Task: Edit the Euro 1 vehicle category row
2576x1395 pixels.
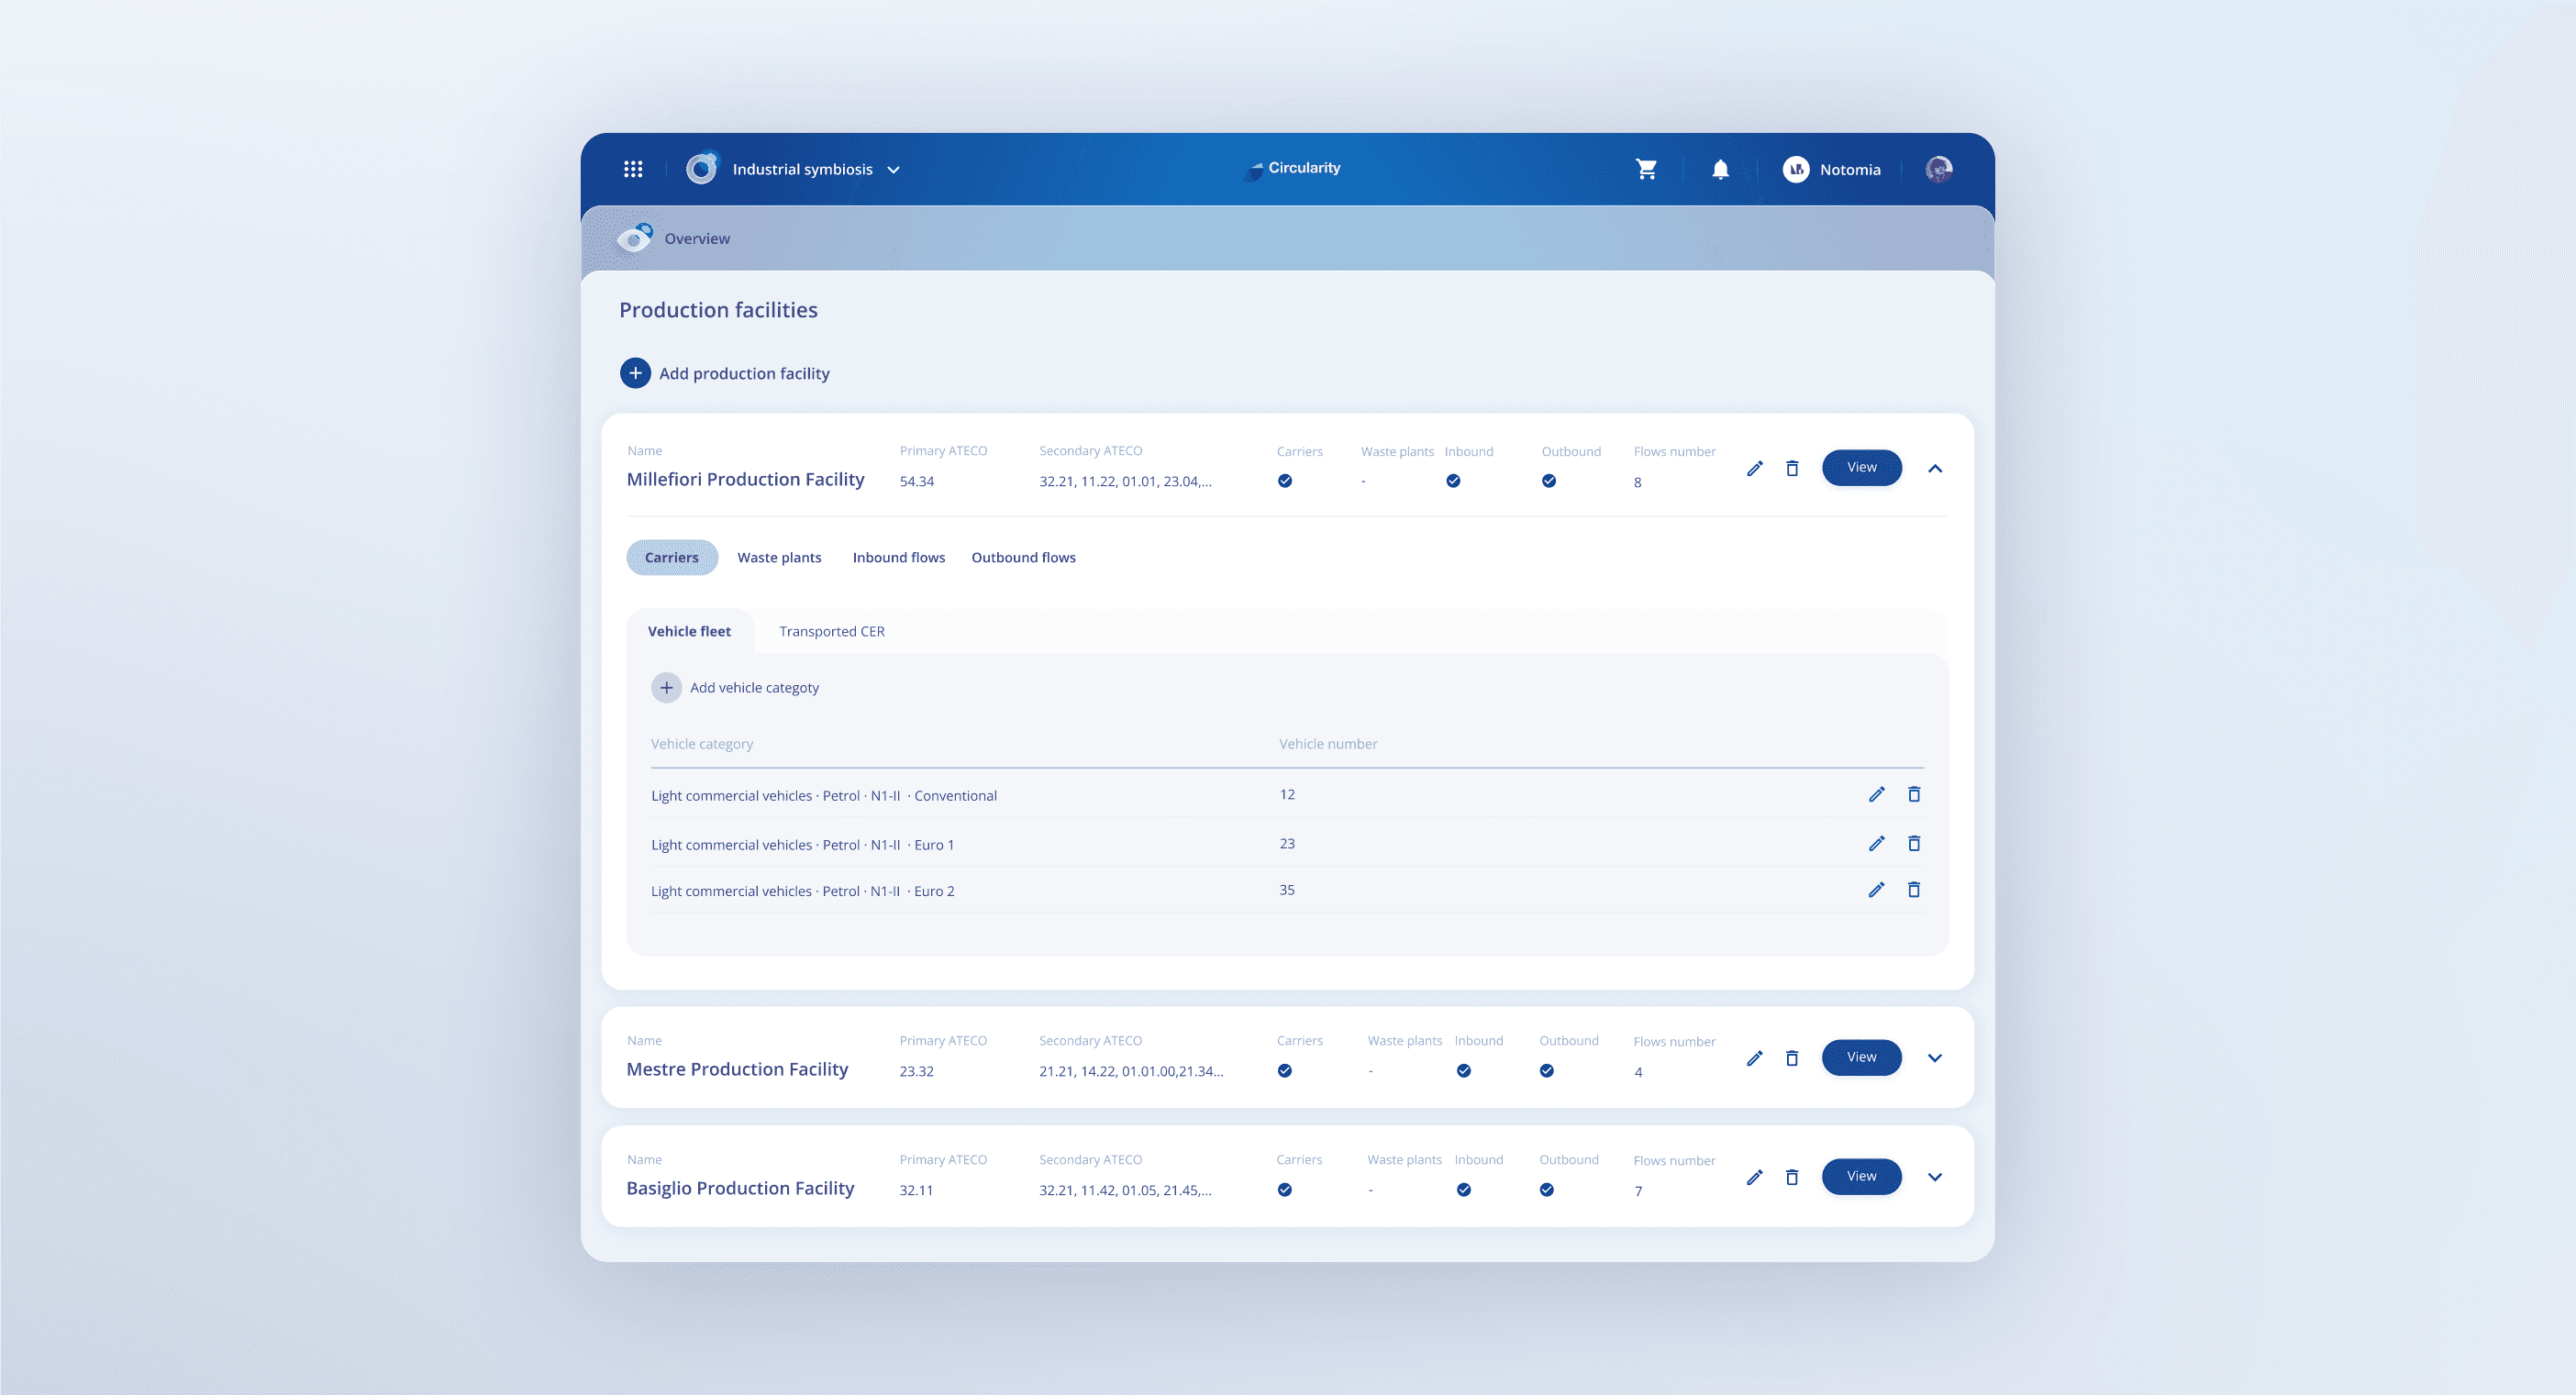Action: pyautogui.click(x=1877, y=843)
